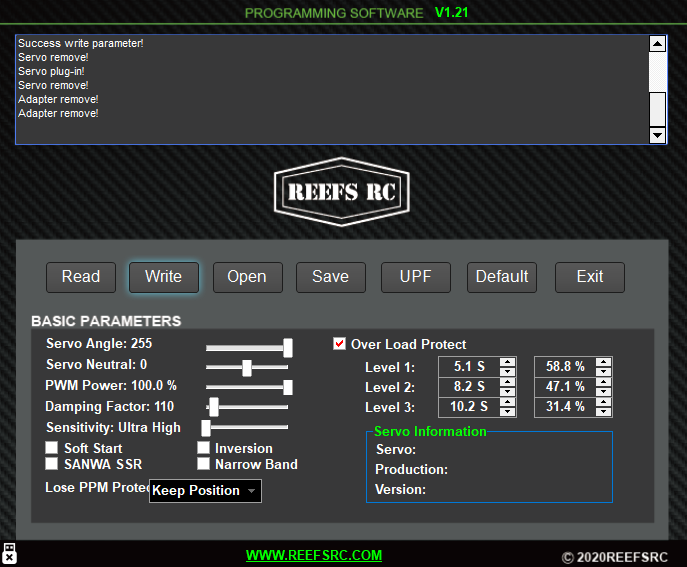
Task: Click the Read button
Action: pos(81,277)
